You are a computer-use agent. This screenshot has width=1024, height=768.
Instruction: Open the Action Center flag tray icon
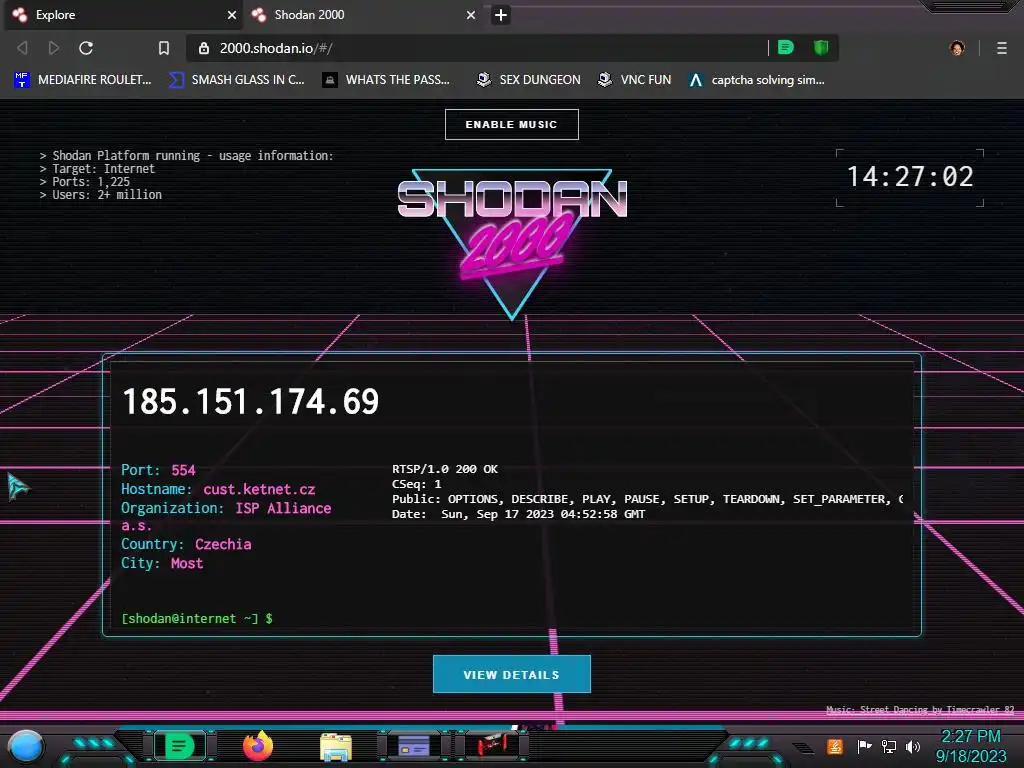point(864,746)
